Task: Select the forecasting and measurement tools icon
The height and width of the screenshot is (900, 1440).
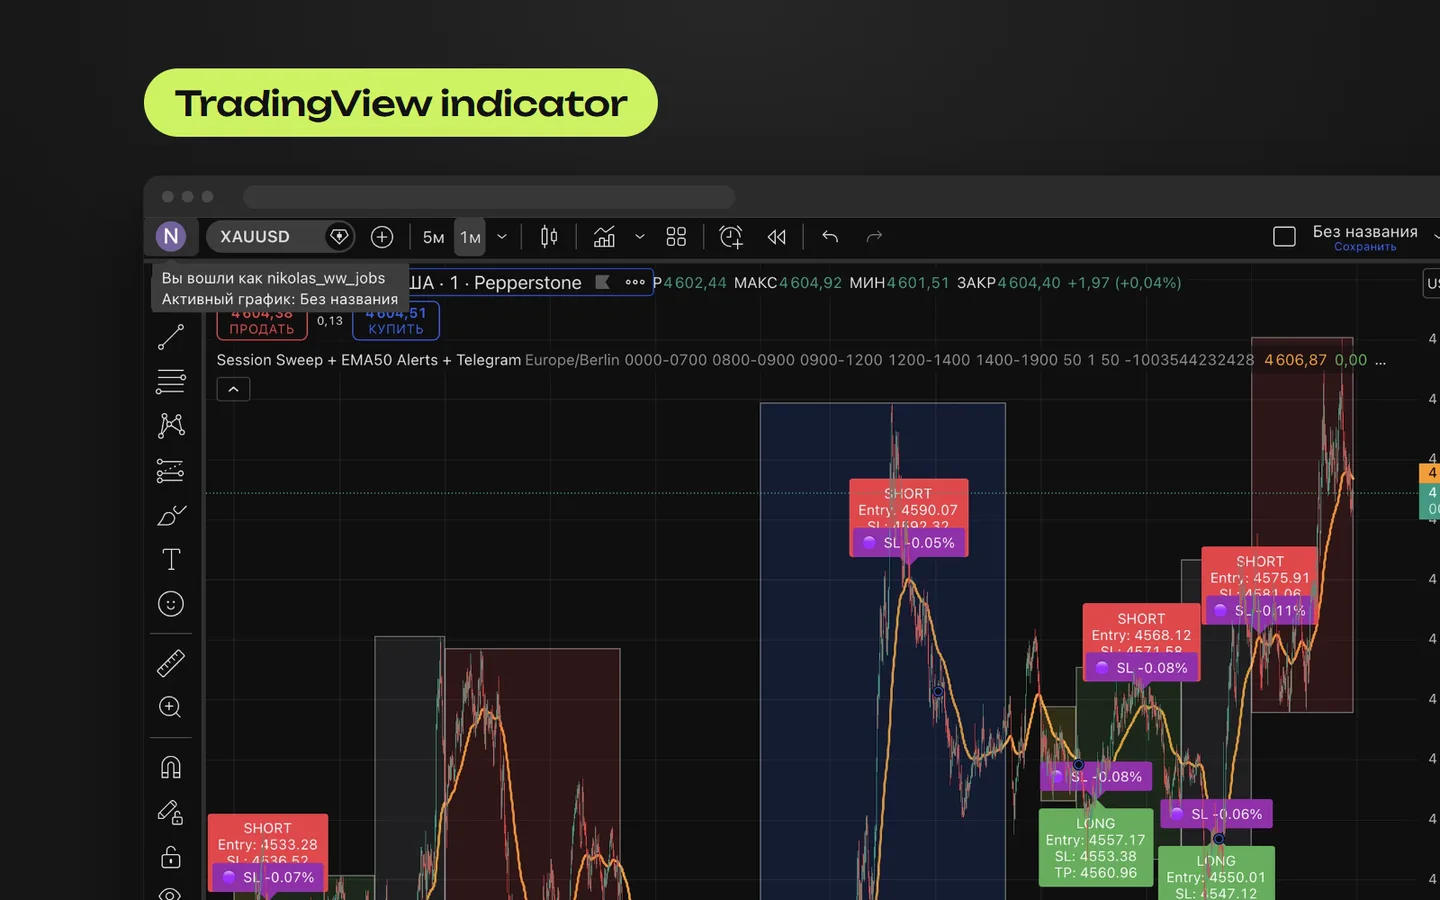Action: [171, 470]
